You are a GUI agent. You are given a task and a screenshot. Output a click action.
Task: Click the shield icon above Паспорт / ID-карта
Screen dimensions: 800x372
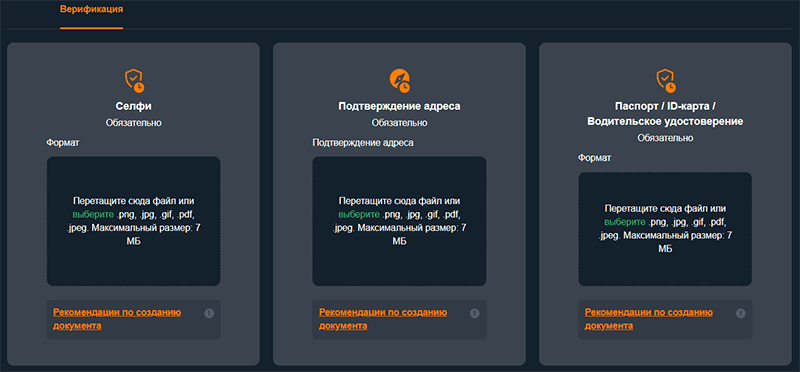(665, 81)
